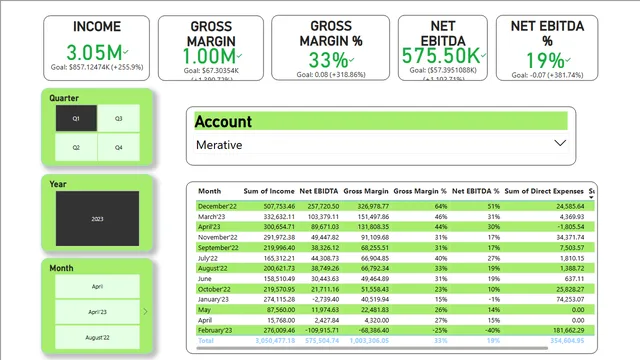The width and height of the screenshot is (640, 360).
Task: Click income cell 332,632.11
Action: 279,217
